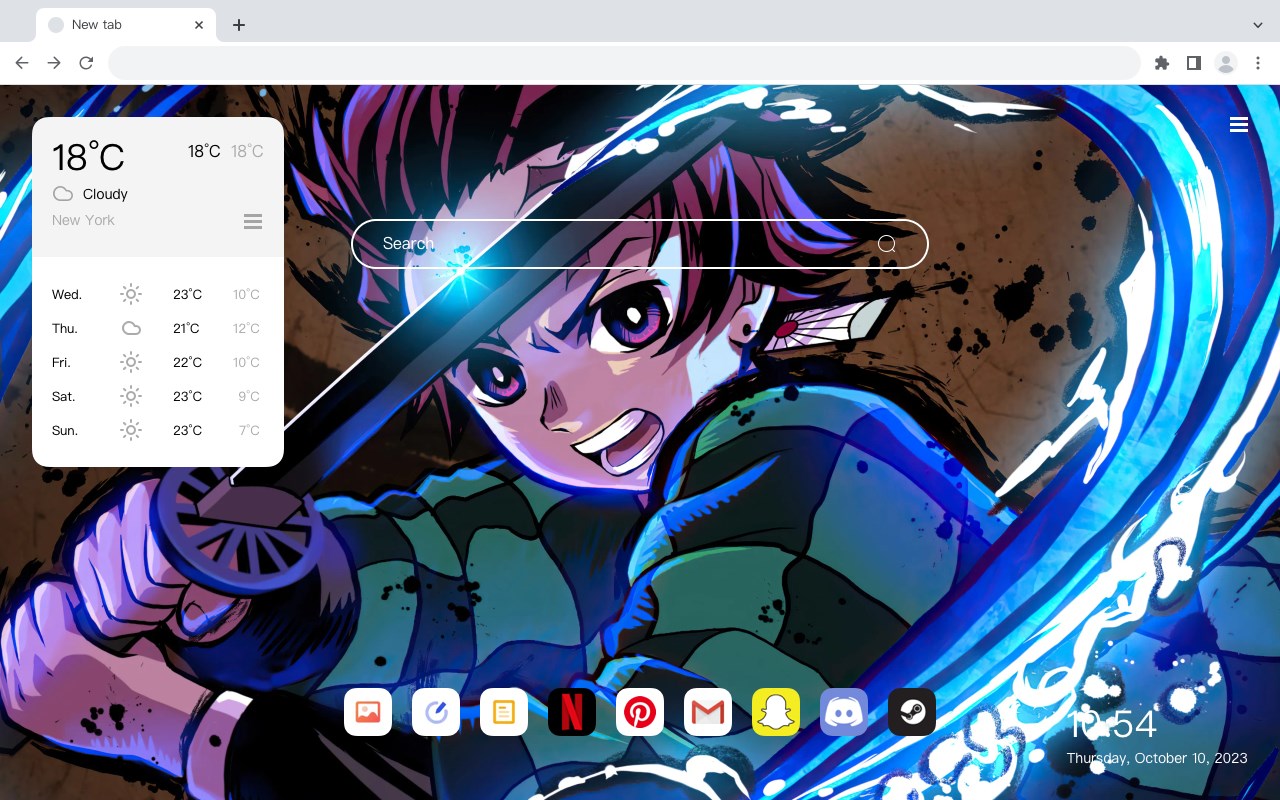Reload the current page
1280x800 pixels.
point(86,63)
